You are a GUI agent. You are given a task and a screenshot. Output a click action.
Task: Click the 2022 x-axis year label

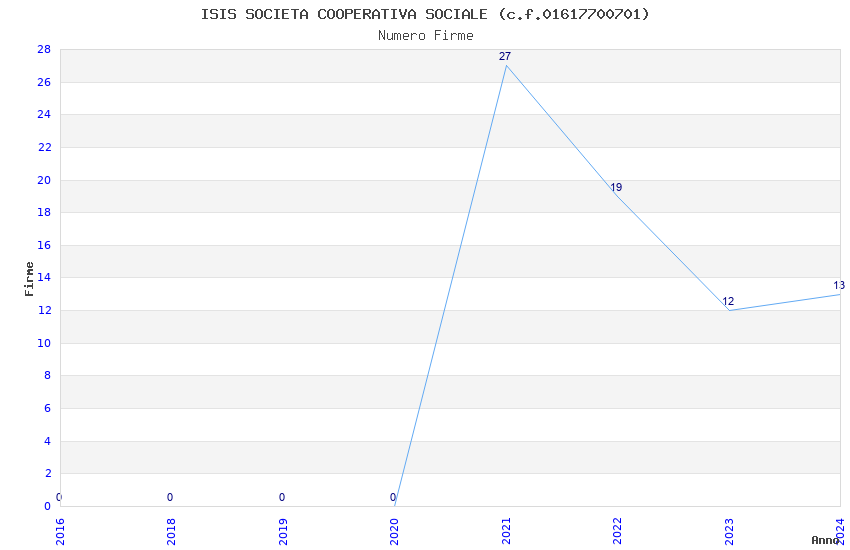point(617,532)
